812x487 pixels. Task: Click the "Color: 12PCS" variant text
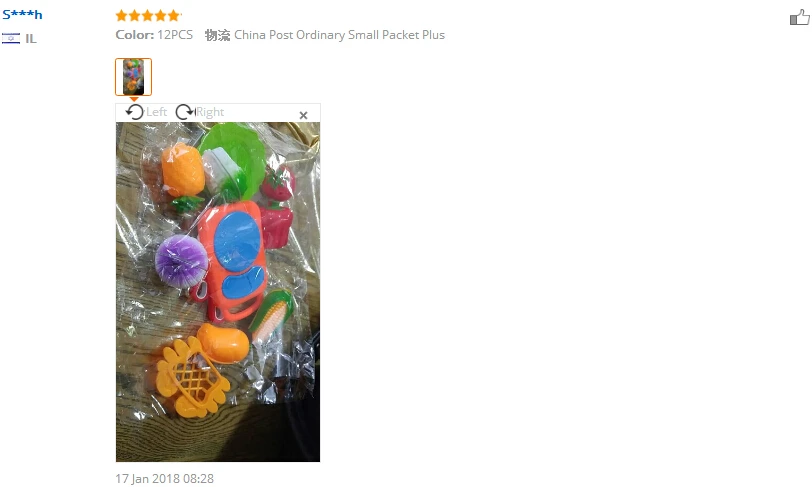coord(154,35)
